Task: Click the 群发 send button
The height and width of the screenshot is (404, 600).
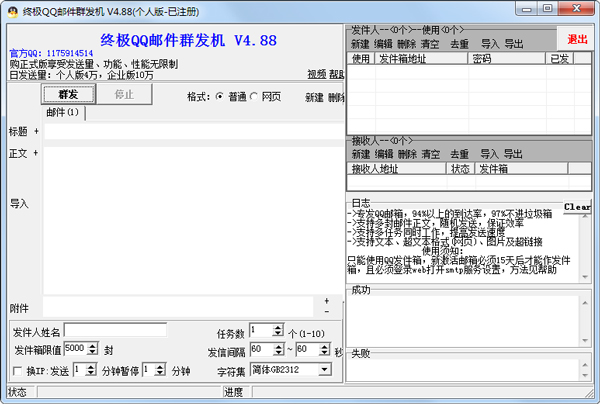Action: click(68, 94)
